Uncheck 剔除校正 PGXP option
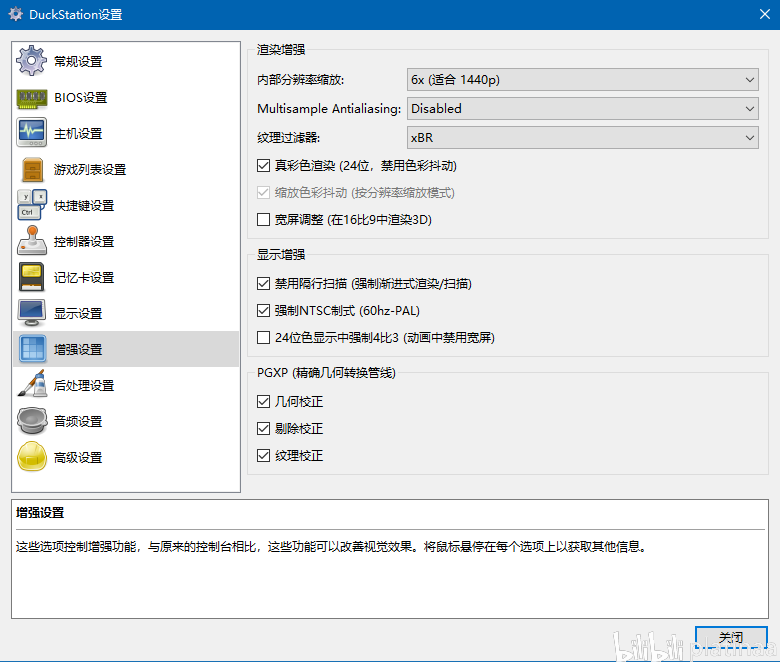This screenshot has width=780, height=662. [263, 428]
